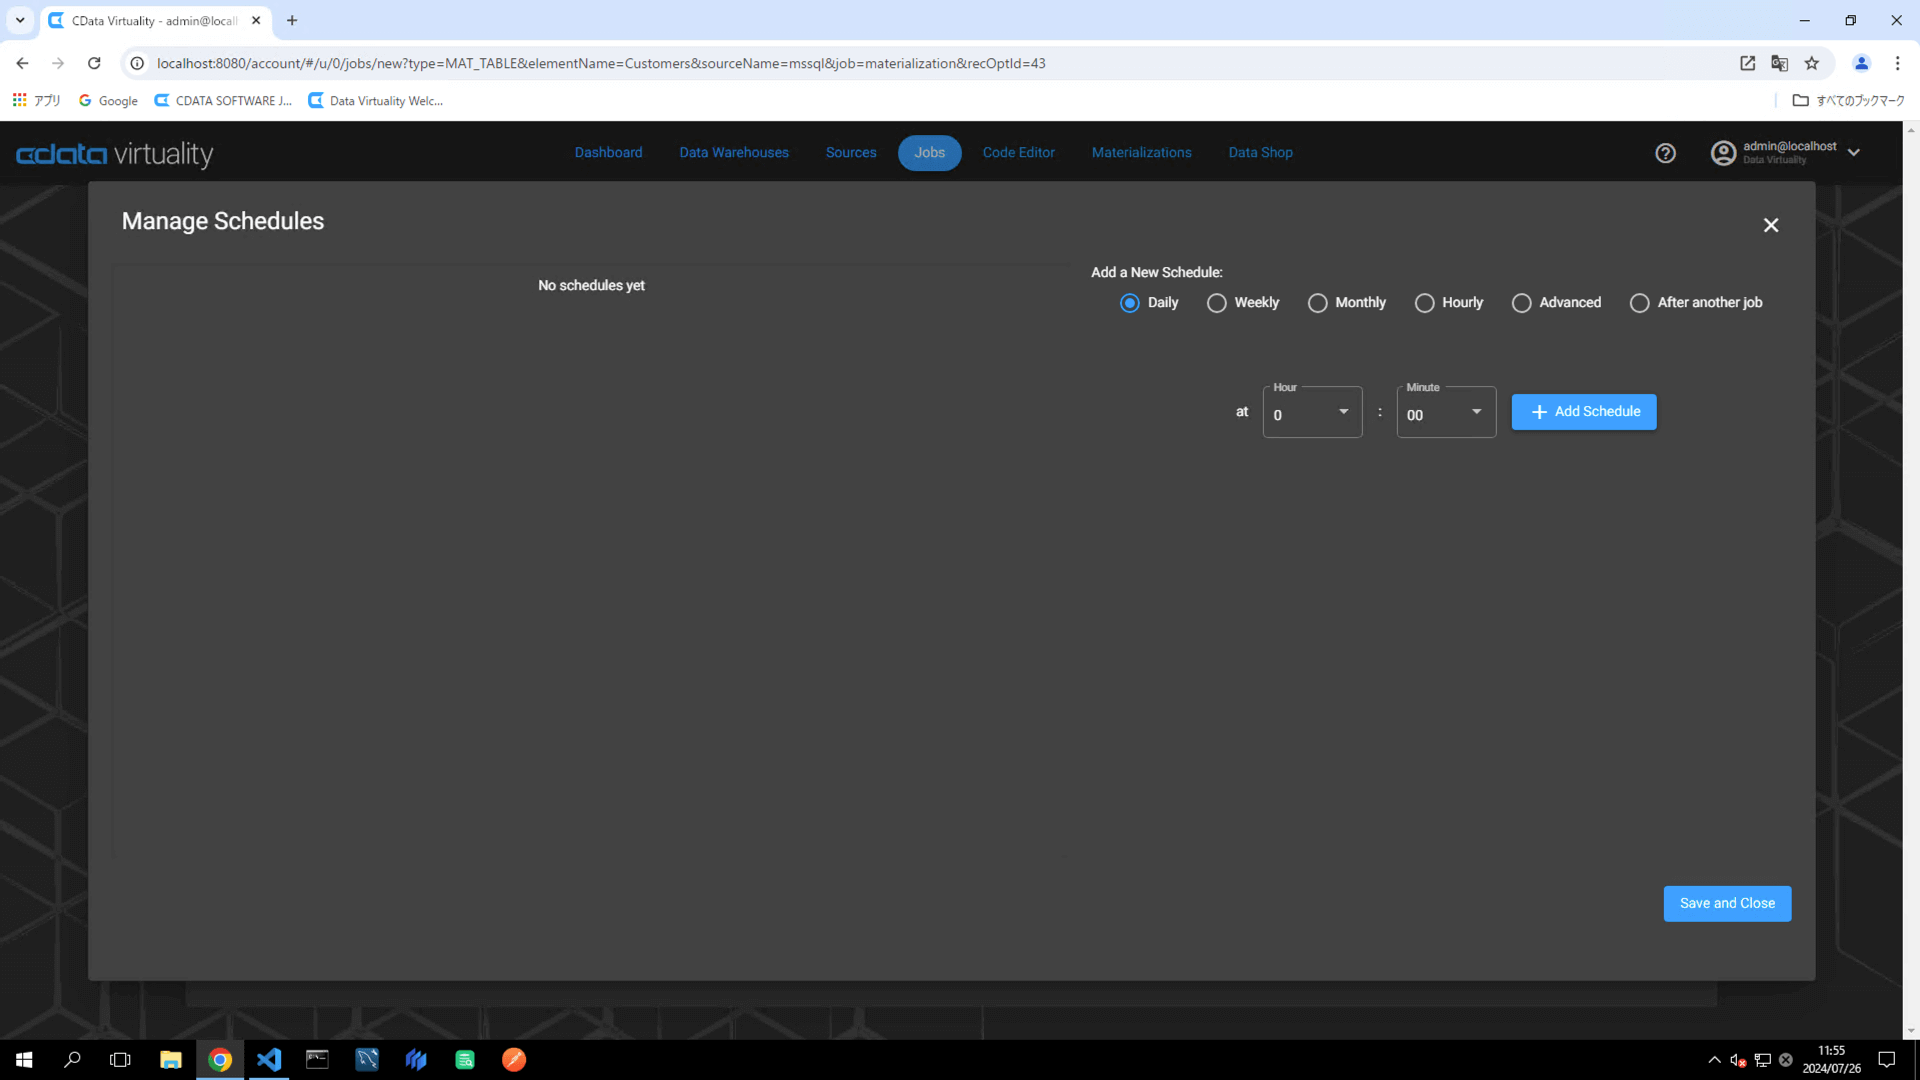Screen dimensions: 1920x1080
Task: Open the help question mark icon
Action: [1665, 153]
